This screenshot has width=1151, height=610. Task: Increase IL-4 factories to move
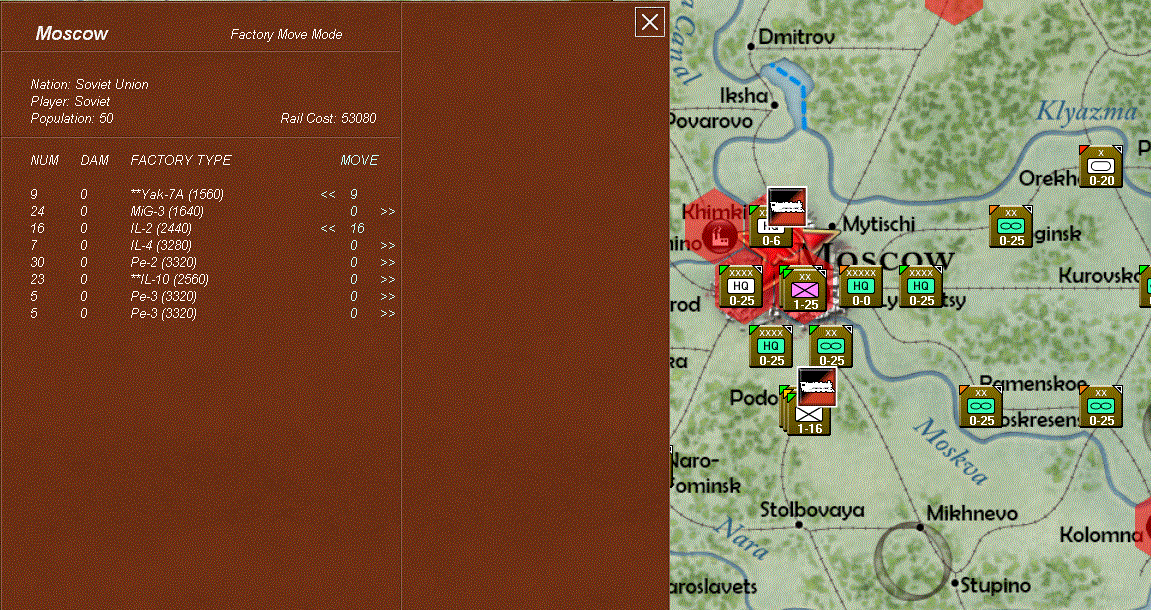tap(388, 245)
